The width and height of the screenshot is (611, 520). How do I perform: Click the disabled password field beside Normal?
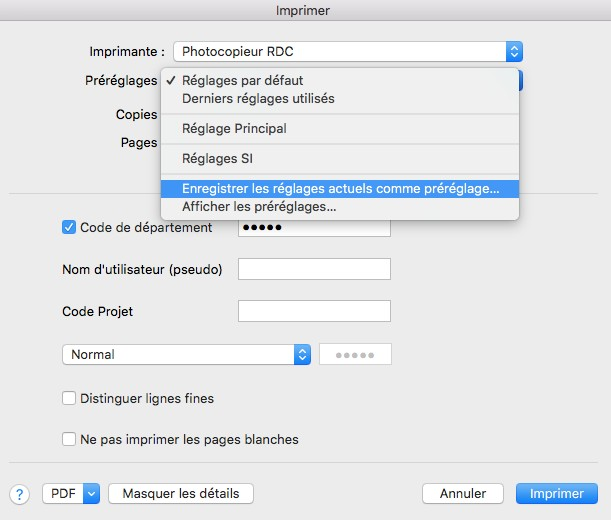click(x=355, y=355)
